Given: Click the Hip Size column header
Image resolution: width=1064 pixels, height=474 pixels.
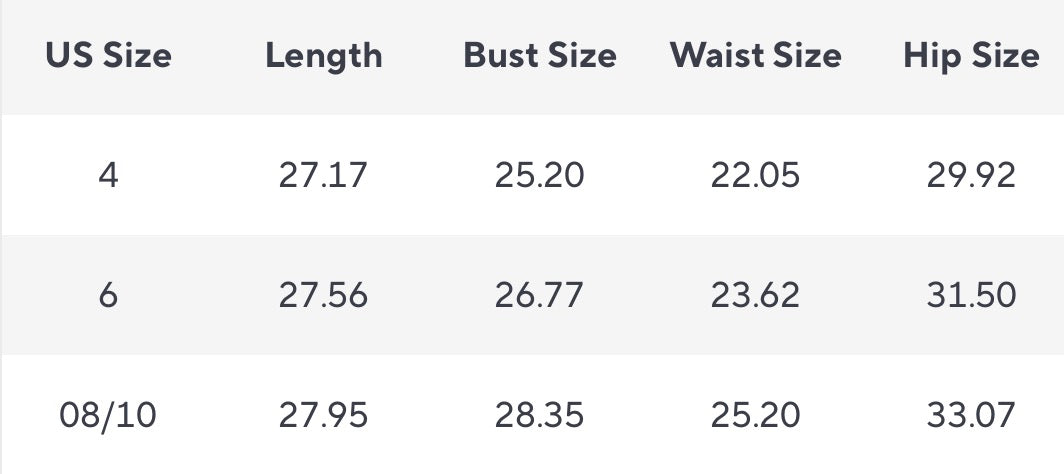Looking at the screenshot, I should pos(971,55).
